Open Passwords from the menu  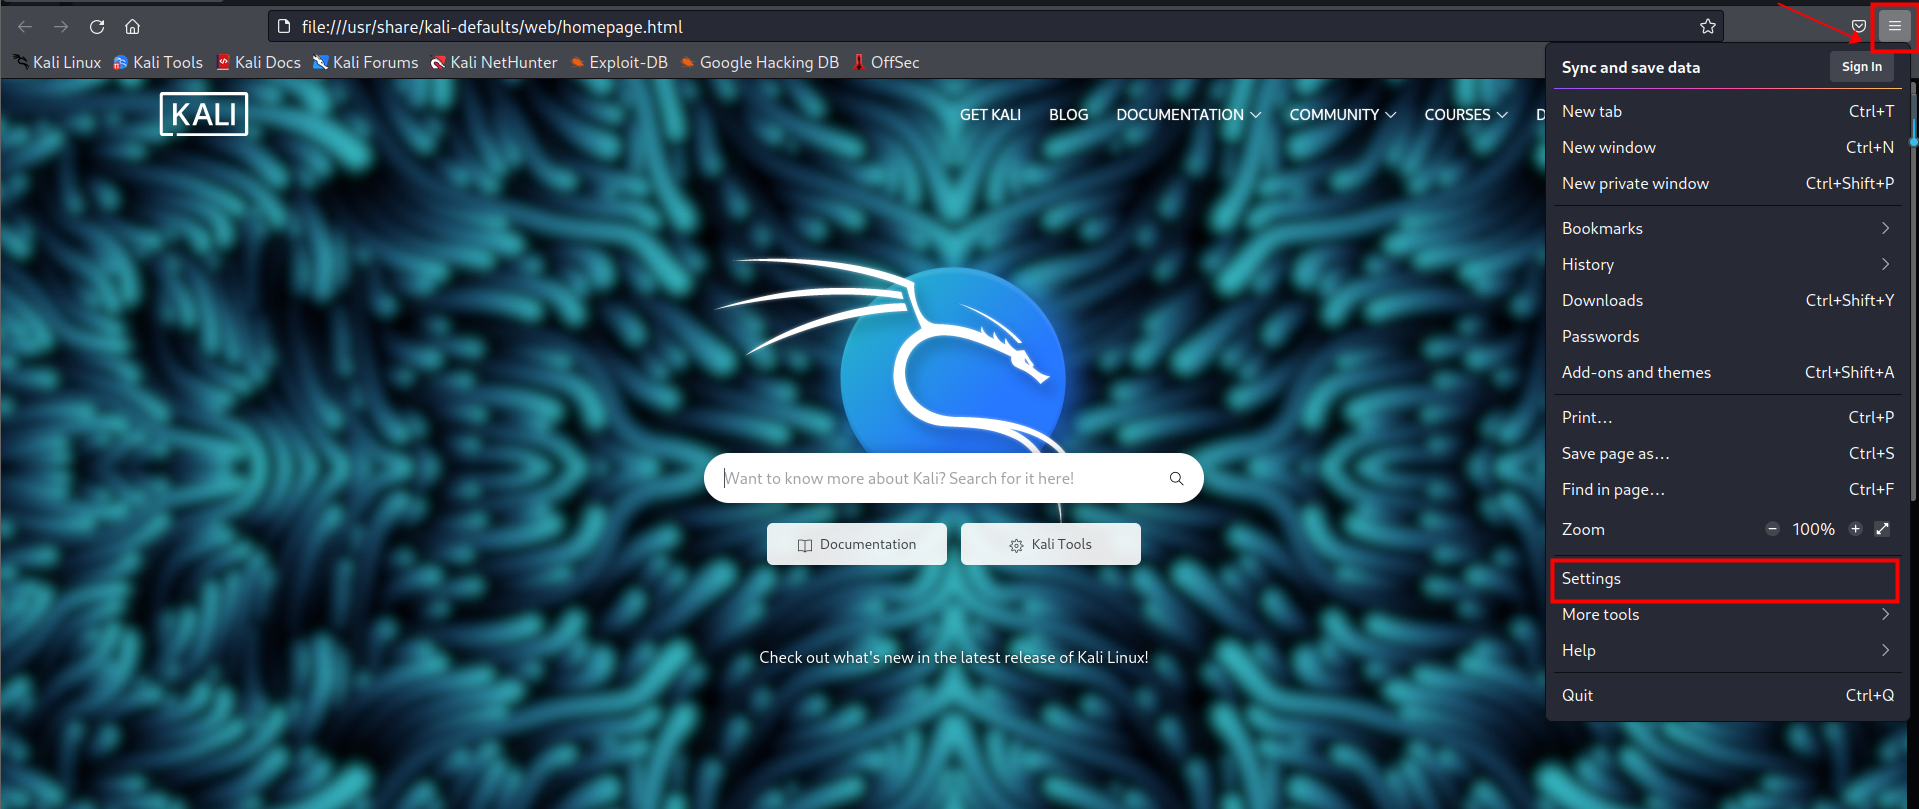1728,336
